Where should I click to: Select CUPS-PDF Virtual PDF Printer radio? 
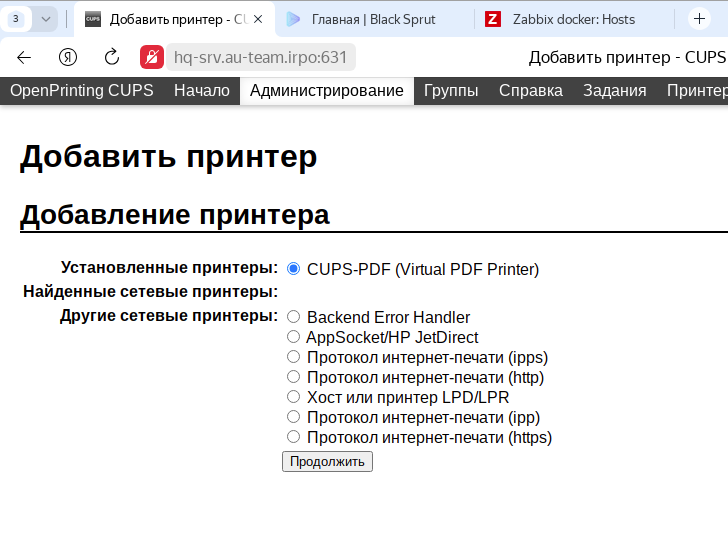pos(293,269)
